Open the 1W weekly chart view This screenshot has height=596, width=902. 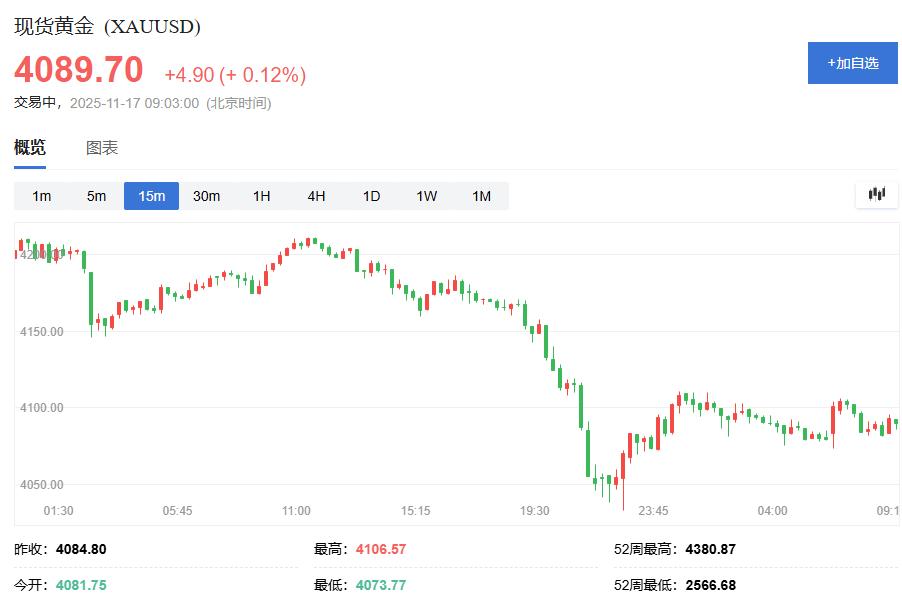[426, 196]
